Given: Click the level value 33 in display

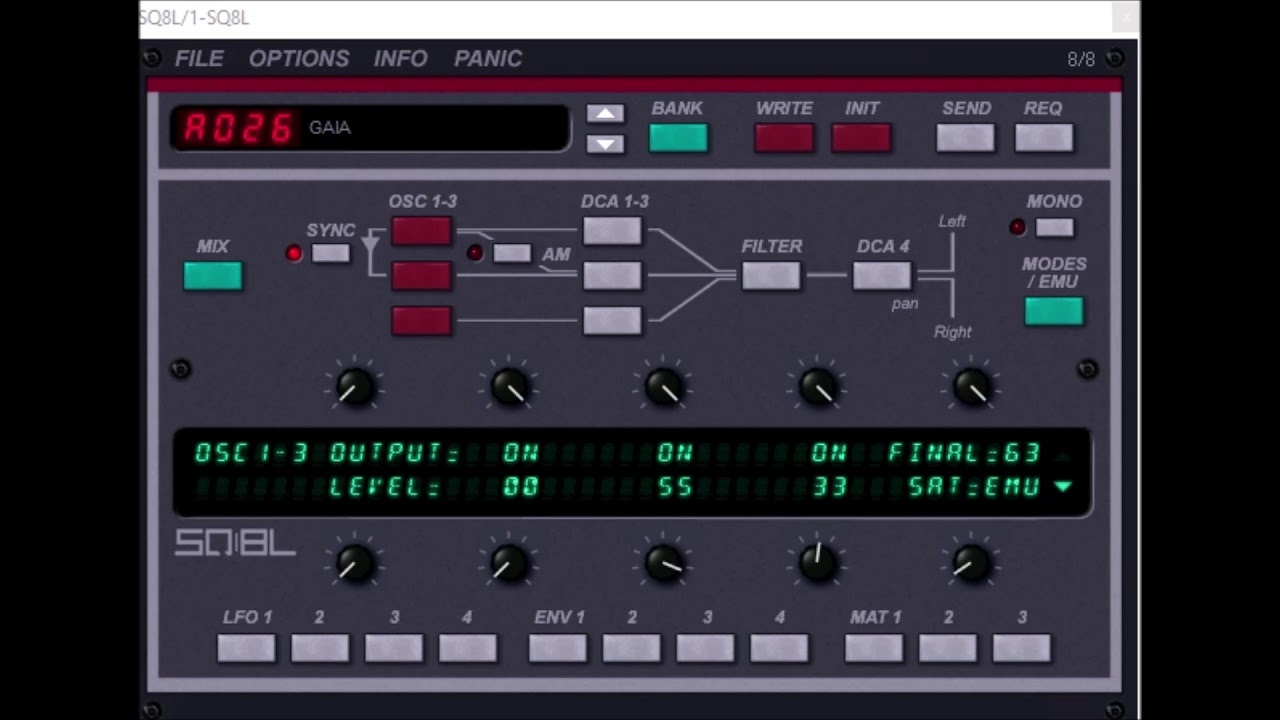Looking at the screenshot, I should pyautogui.click(x=830, y=487).
